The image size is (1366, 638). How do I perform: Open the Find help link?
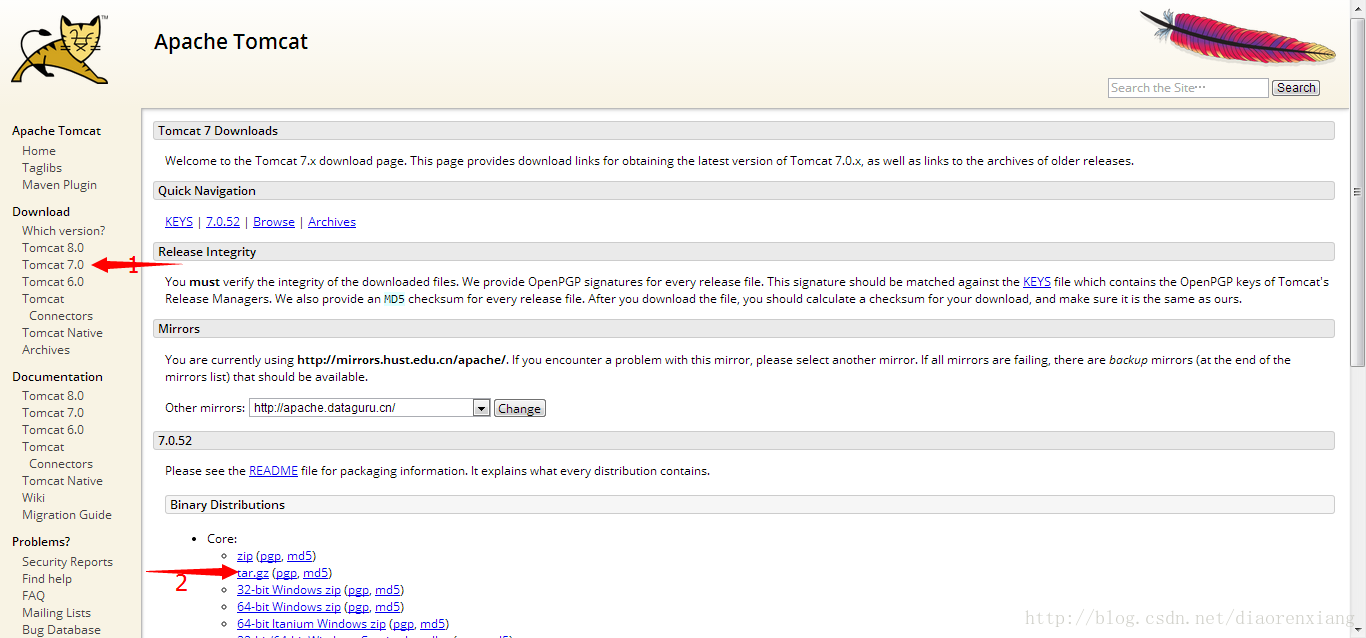point(47,579)
